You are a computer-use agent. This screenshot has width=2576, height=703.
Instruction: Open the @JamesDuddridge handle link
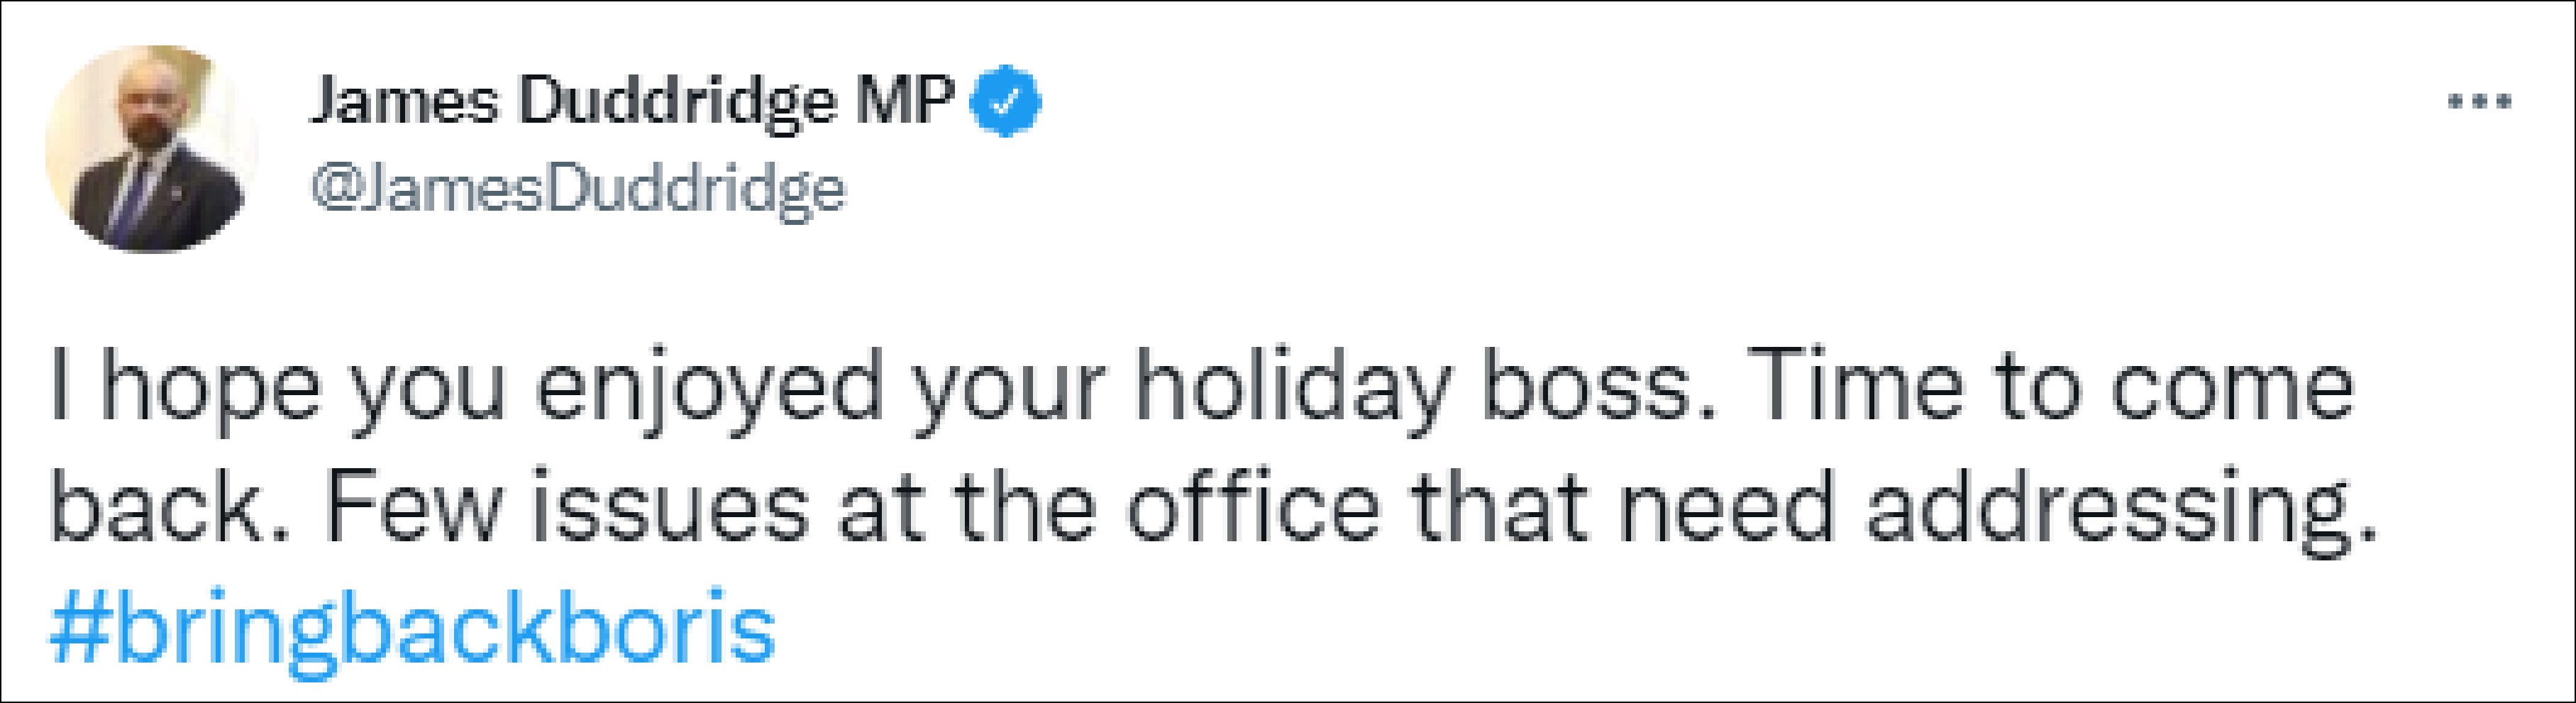(578, 189)
